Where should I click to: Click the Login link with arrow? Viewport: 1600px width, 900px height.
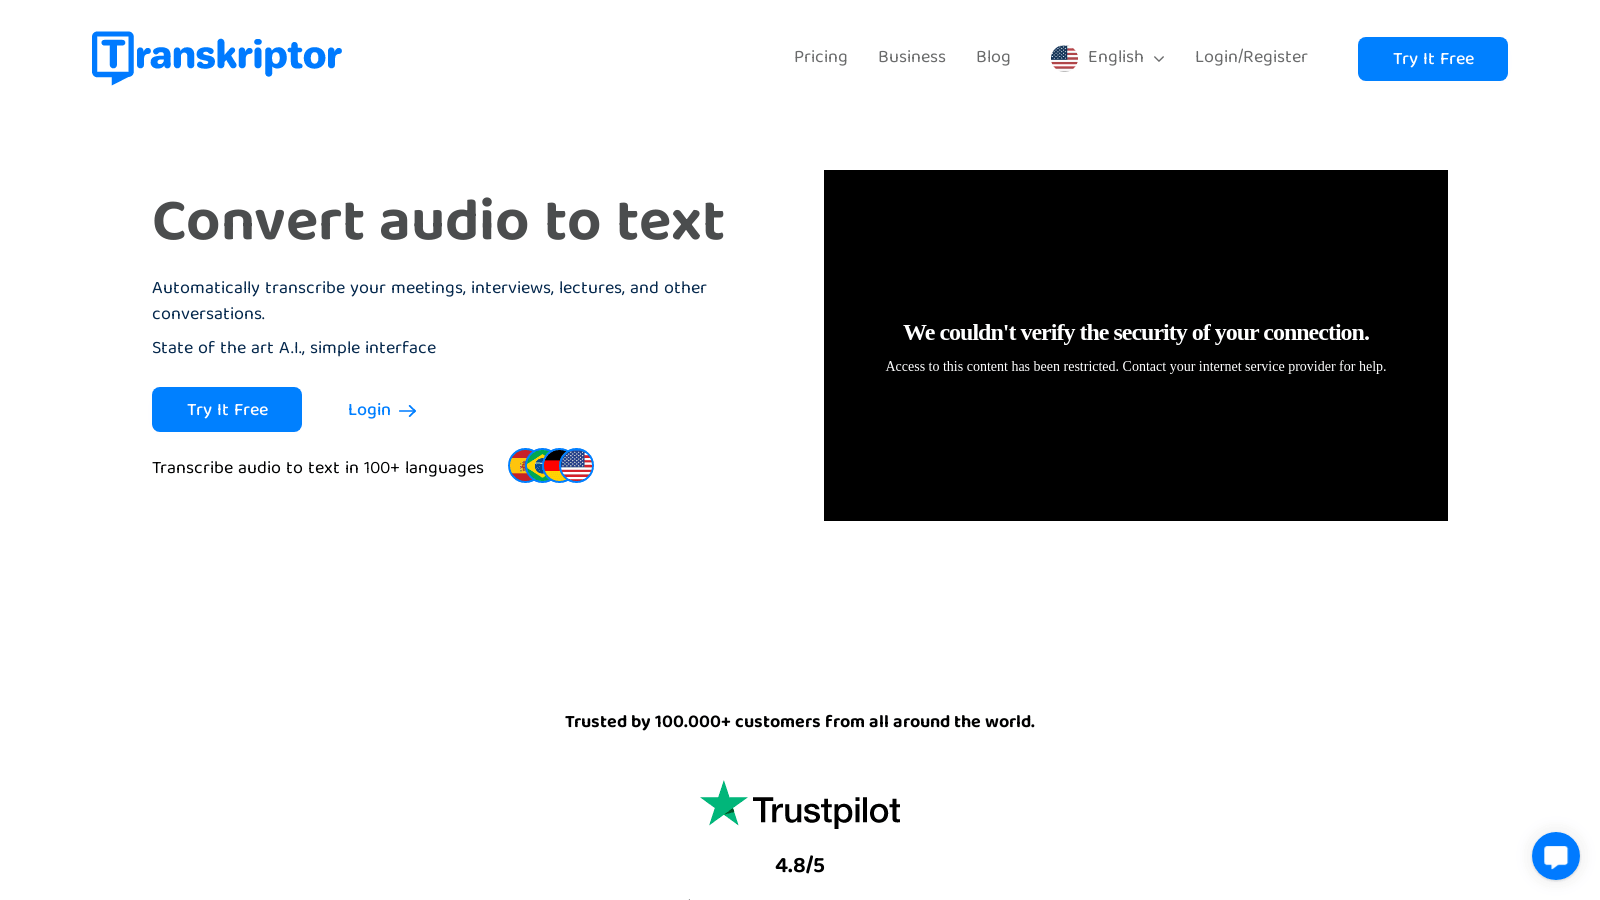382,410
